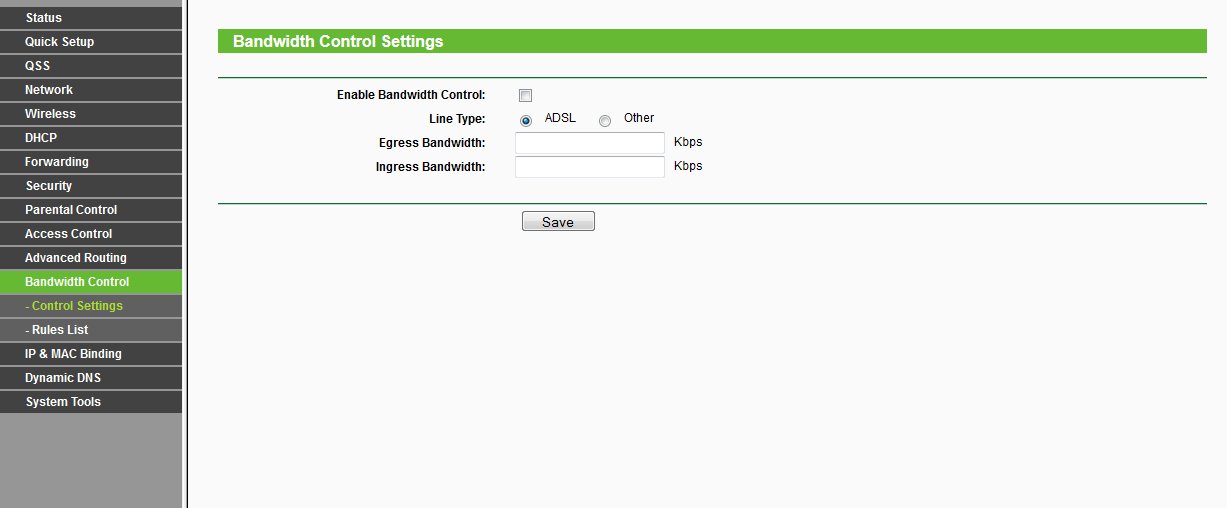Open the QSS sidebar entry

tap(38, 66)
